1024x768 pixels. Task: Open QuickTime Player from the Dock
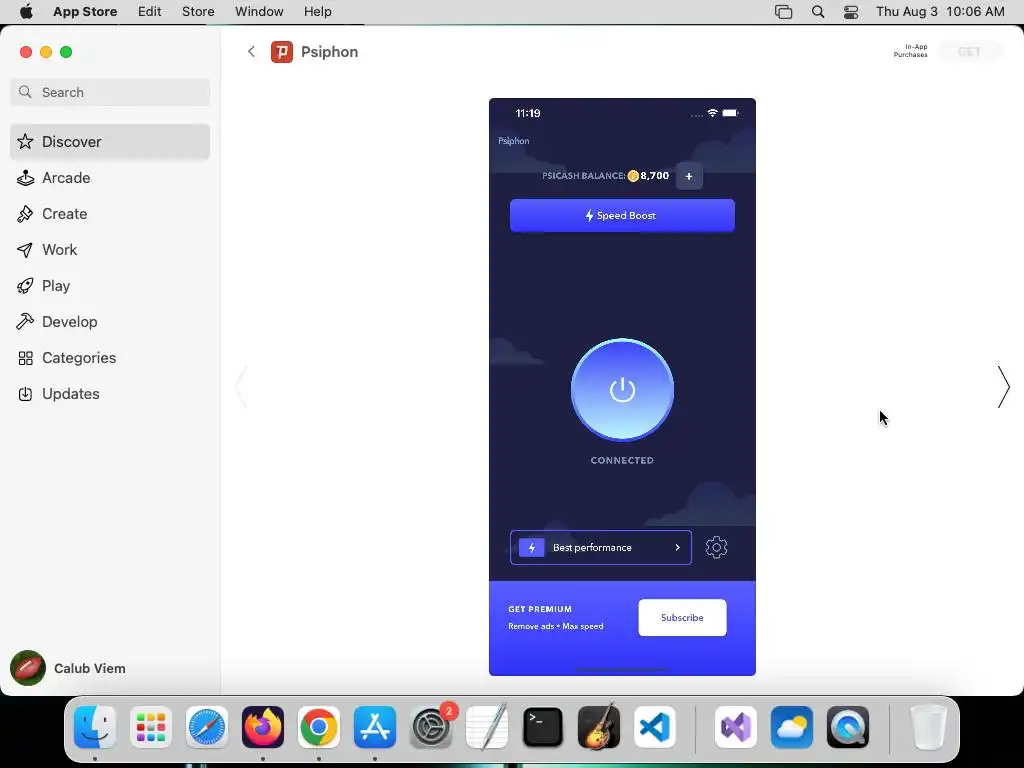tap(848, 727)
